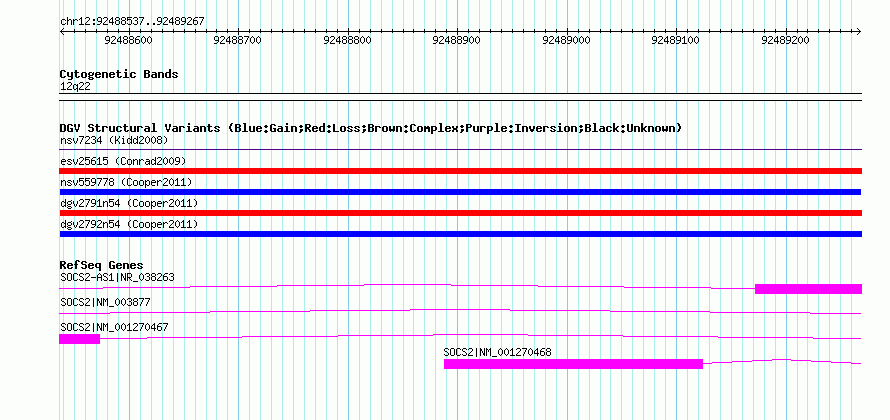Select the 12q22 cytogenetic band label
This screenshot has width=890, height=420.
(x=75, y=87)
